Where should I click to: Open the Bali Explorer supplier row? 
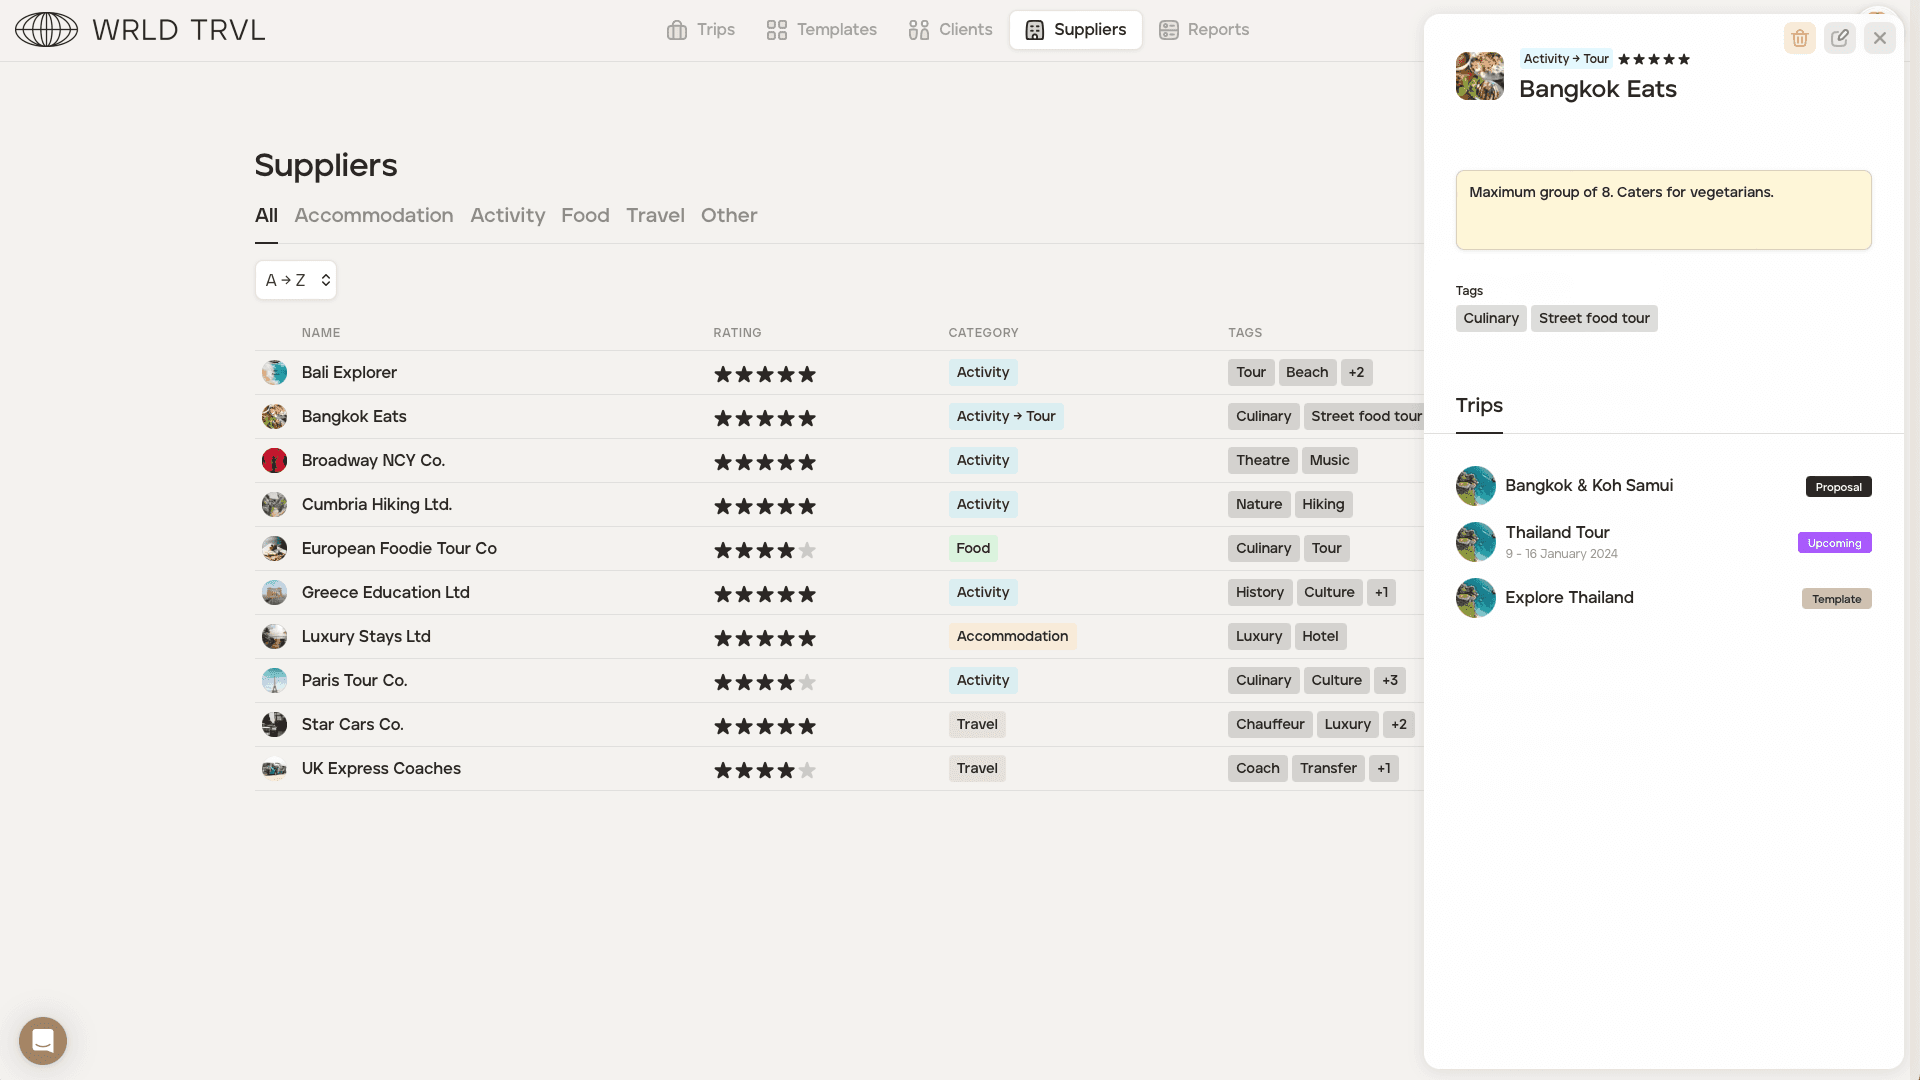839,373
